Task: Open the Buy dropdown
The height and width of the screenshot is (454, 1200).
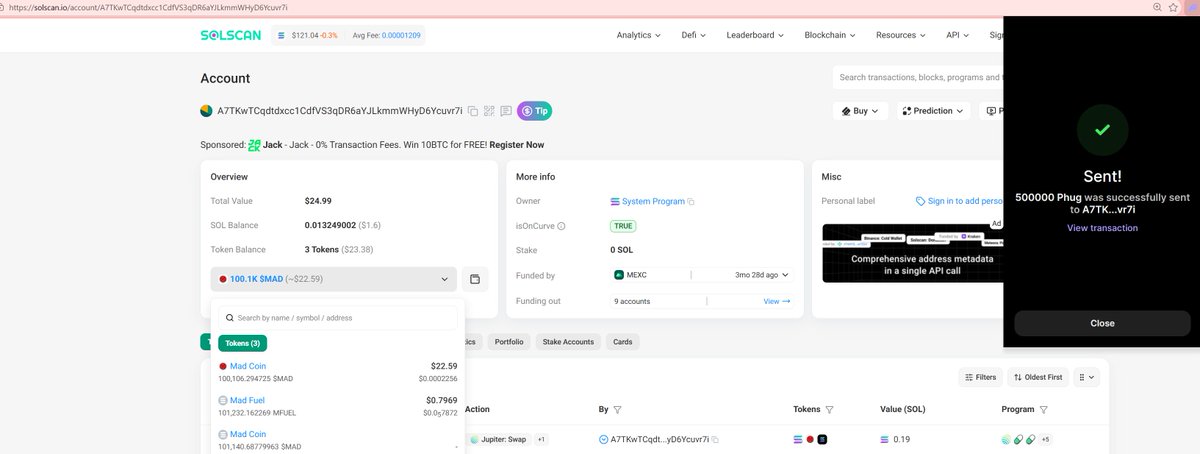Action: point(860,111)
